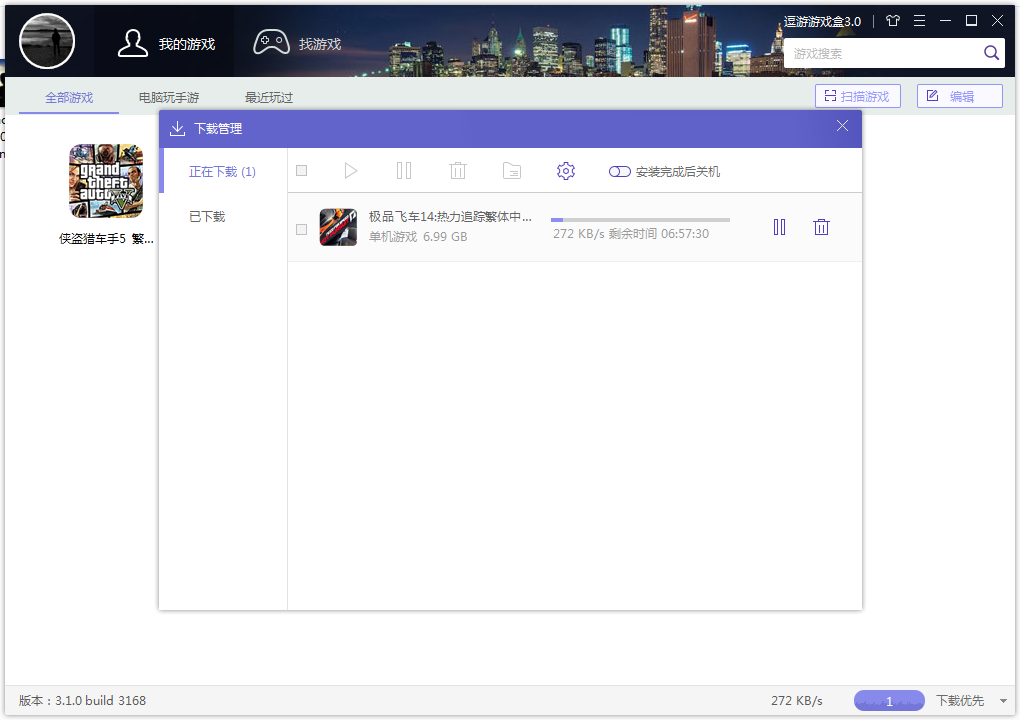Open the 下载优先 dropdown
Viewport: 1020px width, 720px height.
[x=972, y=700]
